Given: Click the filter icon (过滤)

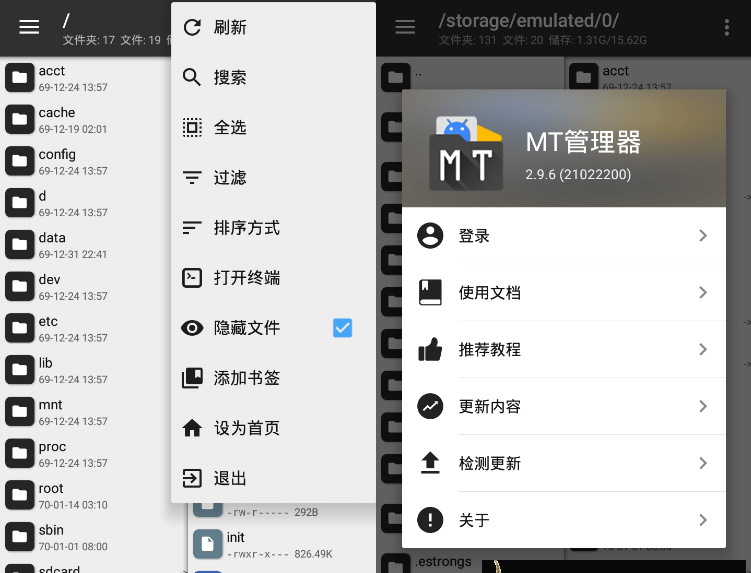Looking at the screenshot, I should click(x=192, y=178).
